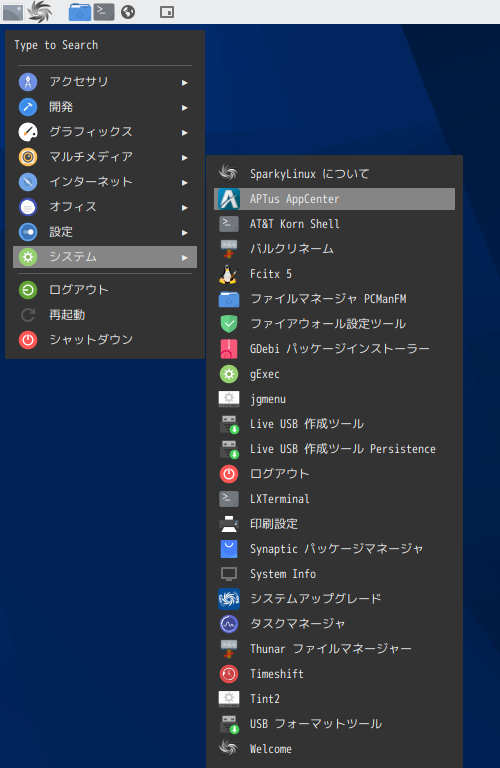Open jgmenu settings entry
This screenshot has height=768, width=500.
(x=334, y=399)
